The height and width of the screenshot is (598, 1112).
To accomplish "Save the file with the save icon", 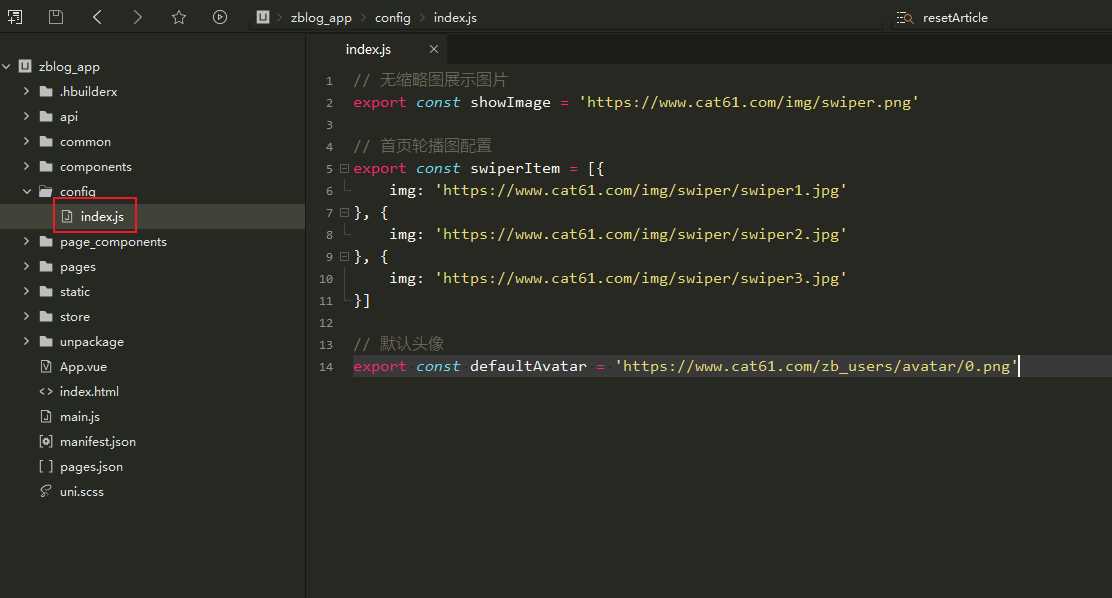I will (x=56, y=17).
